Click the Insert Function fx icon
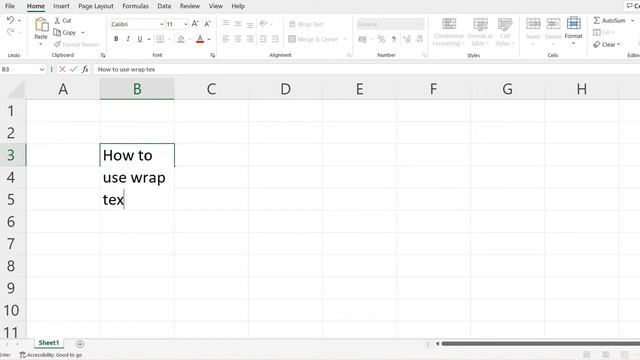This screenshot has width=640, height=360. 85,69
